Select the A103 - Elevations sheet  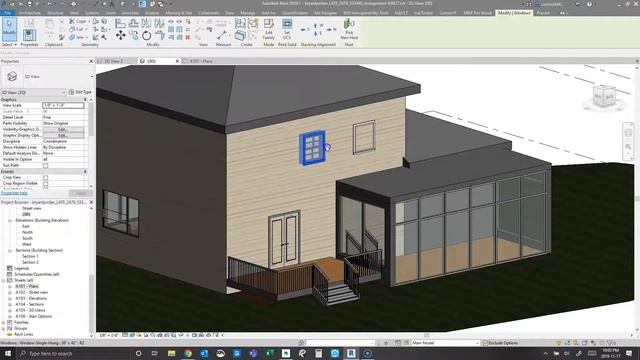pyautogui.click(x=31, y=298)
